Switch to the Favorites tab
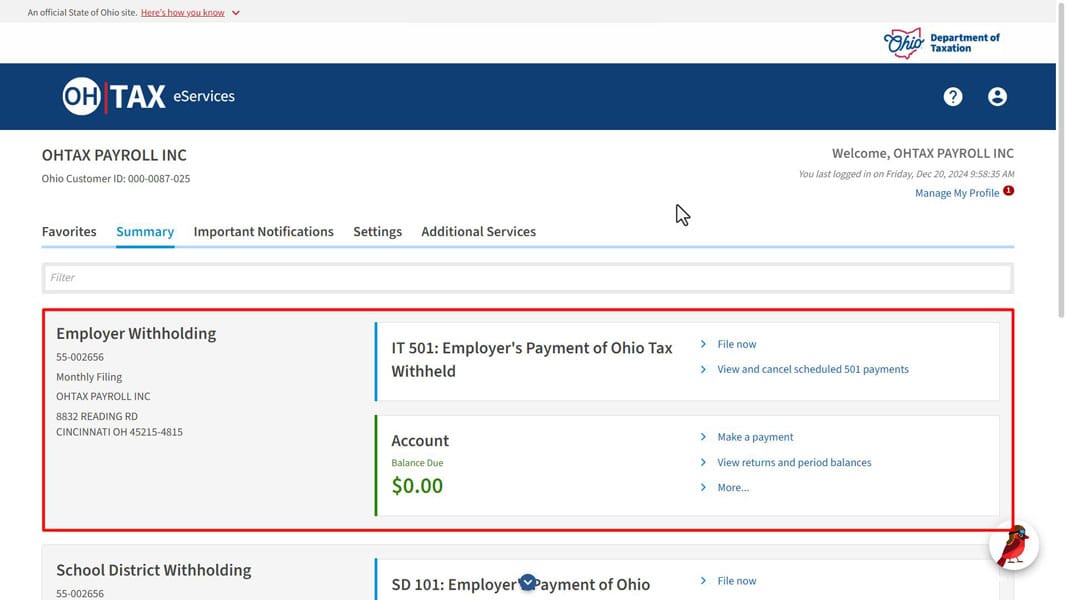The image size is (1067, 600). tap(69, 232)
